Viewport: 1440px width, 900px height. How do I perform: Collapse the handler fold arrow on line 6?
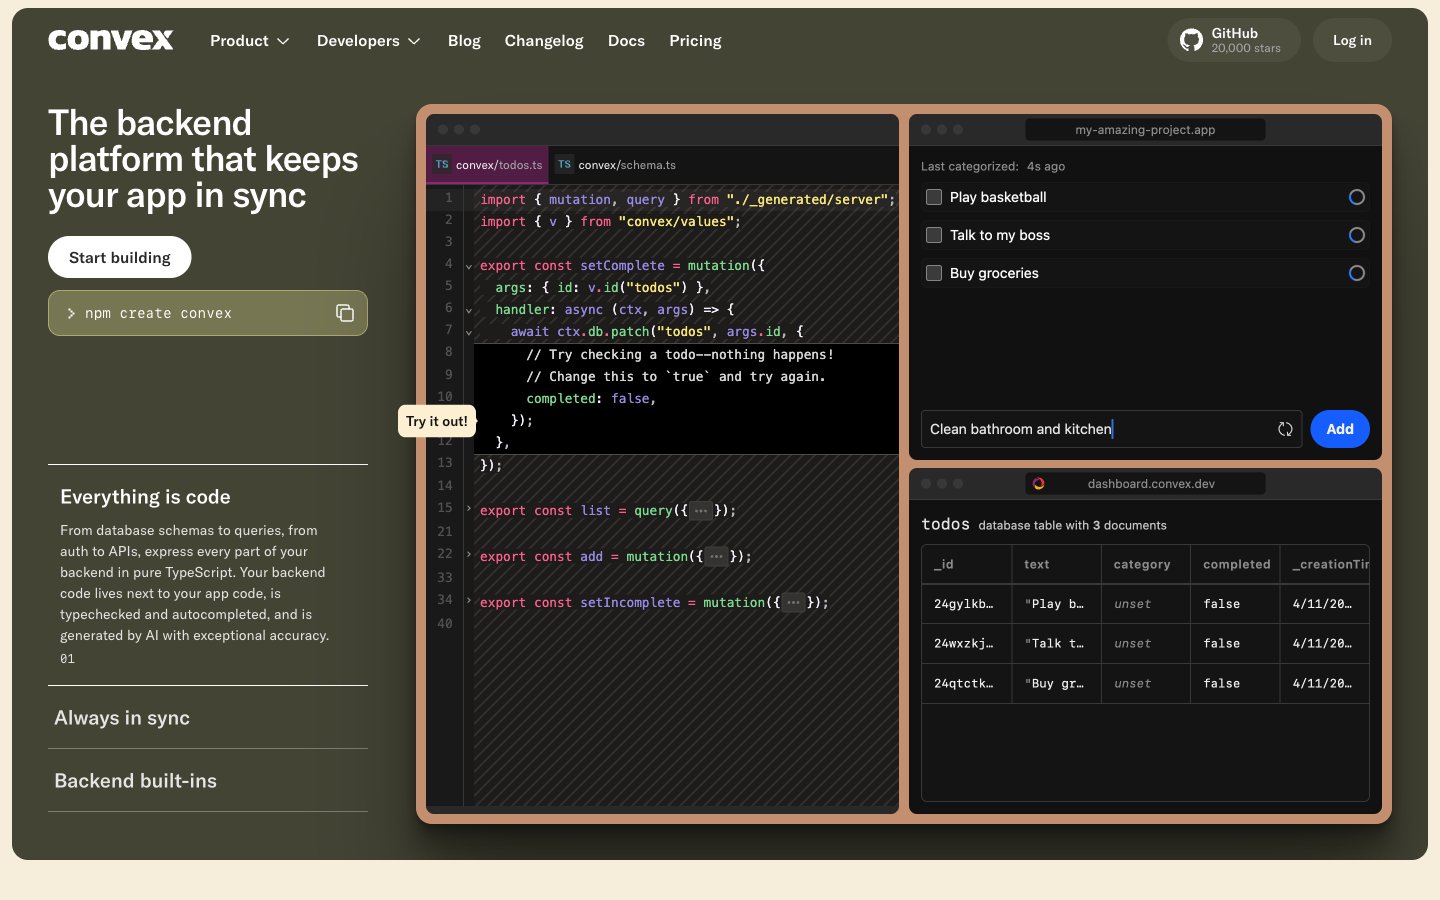[469, 310]
